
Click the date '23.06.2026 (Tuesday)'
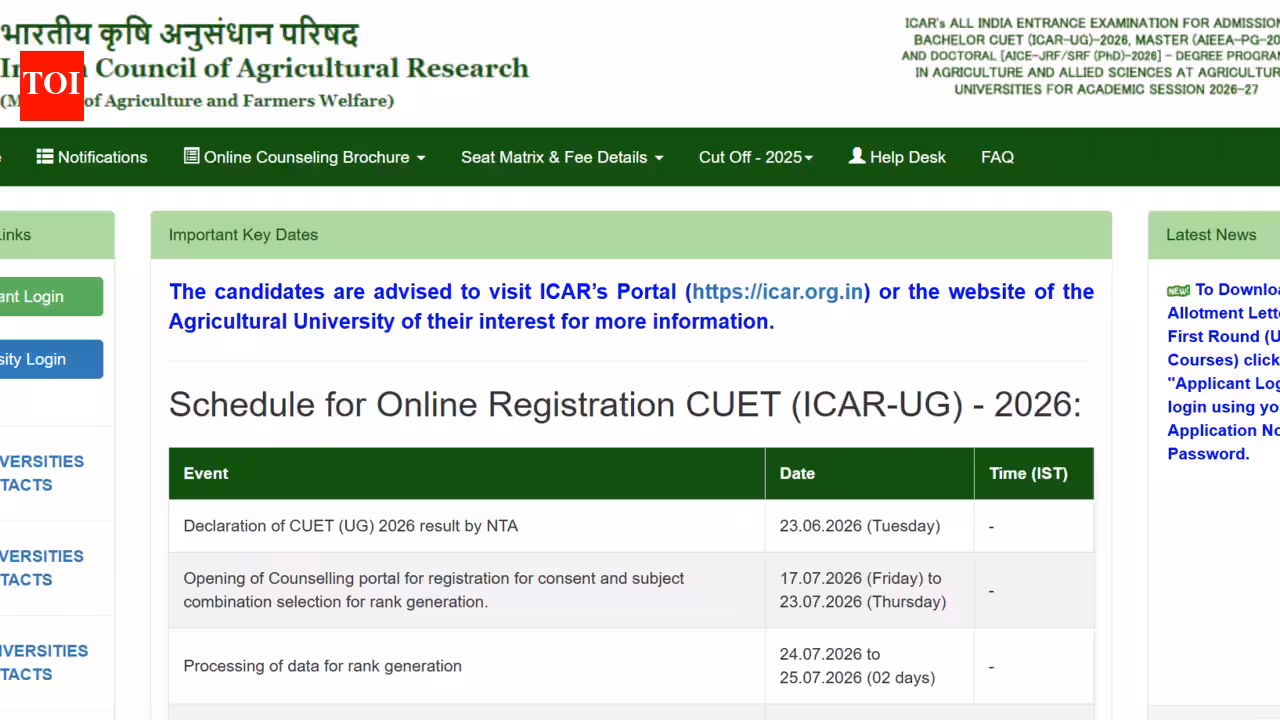[x=860, y=526]
